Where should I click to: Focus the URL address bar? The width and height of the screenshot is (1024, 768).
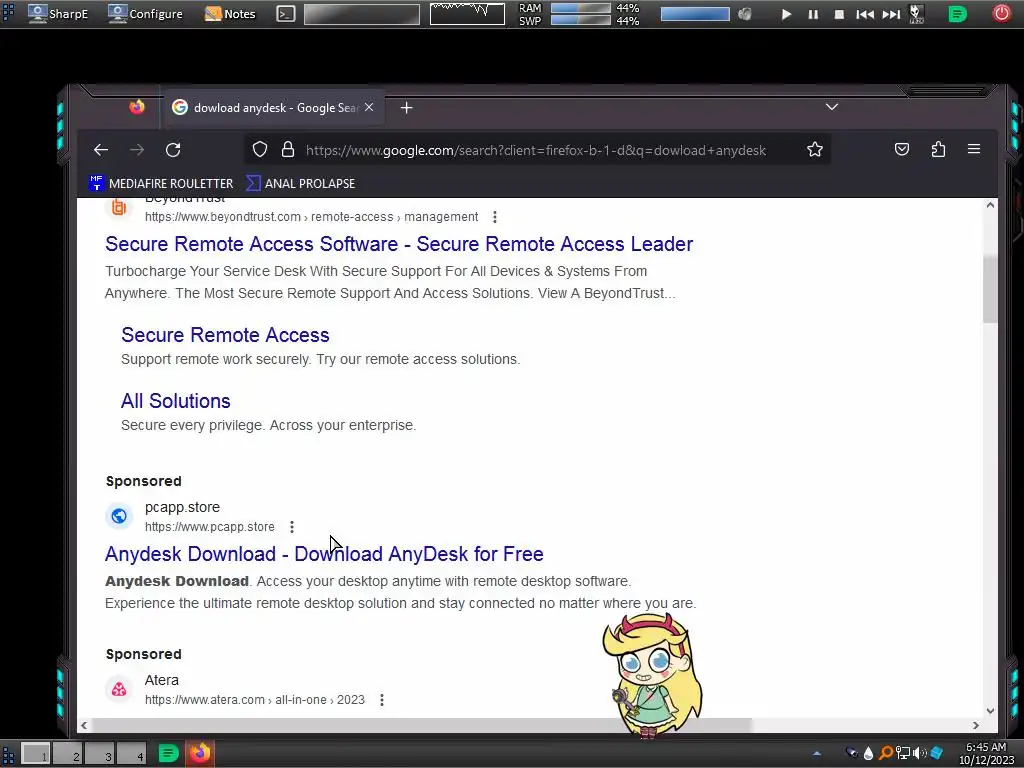click(536, 150)
